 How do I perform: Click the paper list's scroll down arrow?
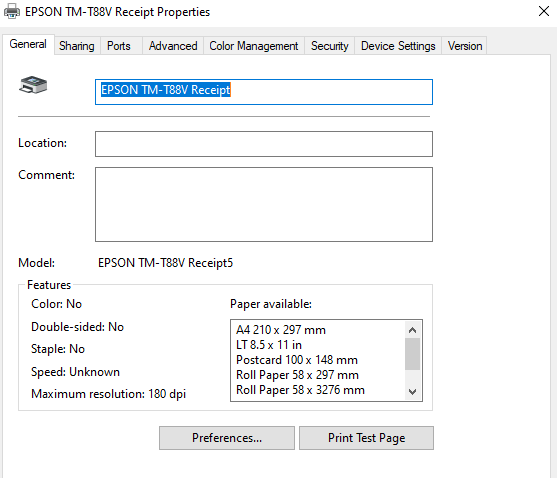[412, 392]
